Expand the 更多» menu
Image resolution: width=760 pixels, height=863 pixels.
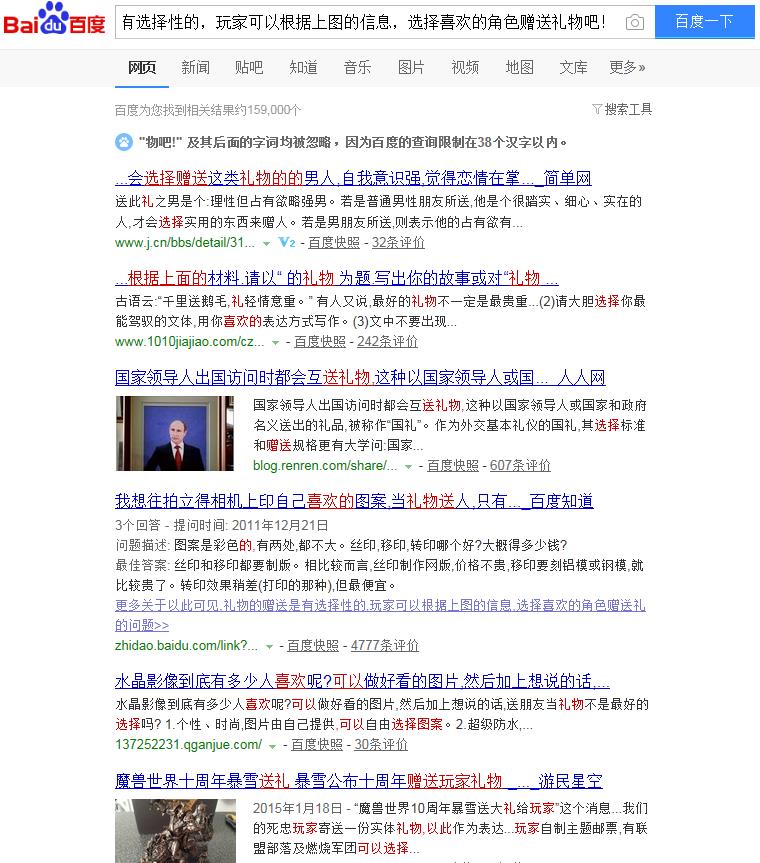(627, 67)
